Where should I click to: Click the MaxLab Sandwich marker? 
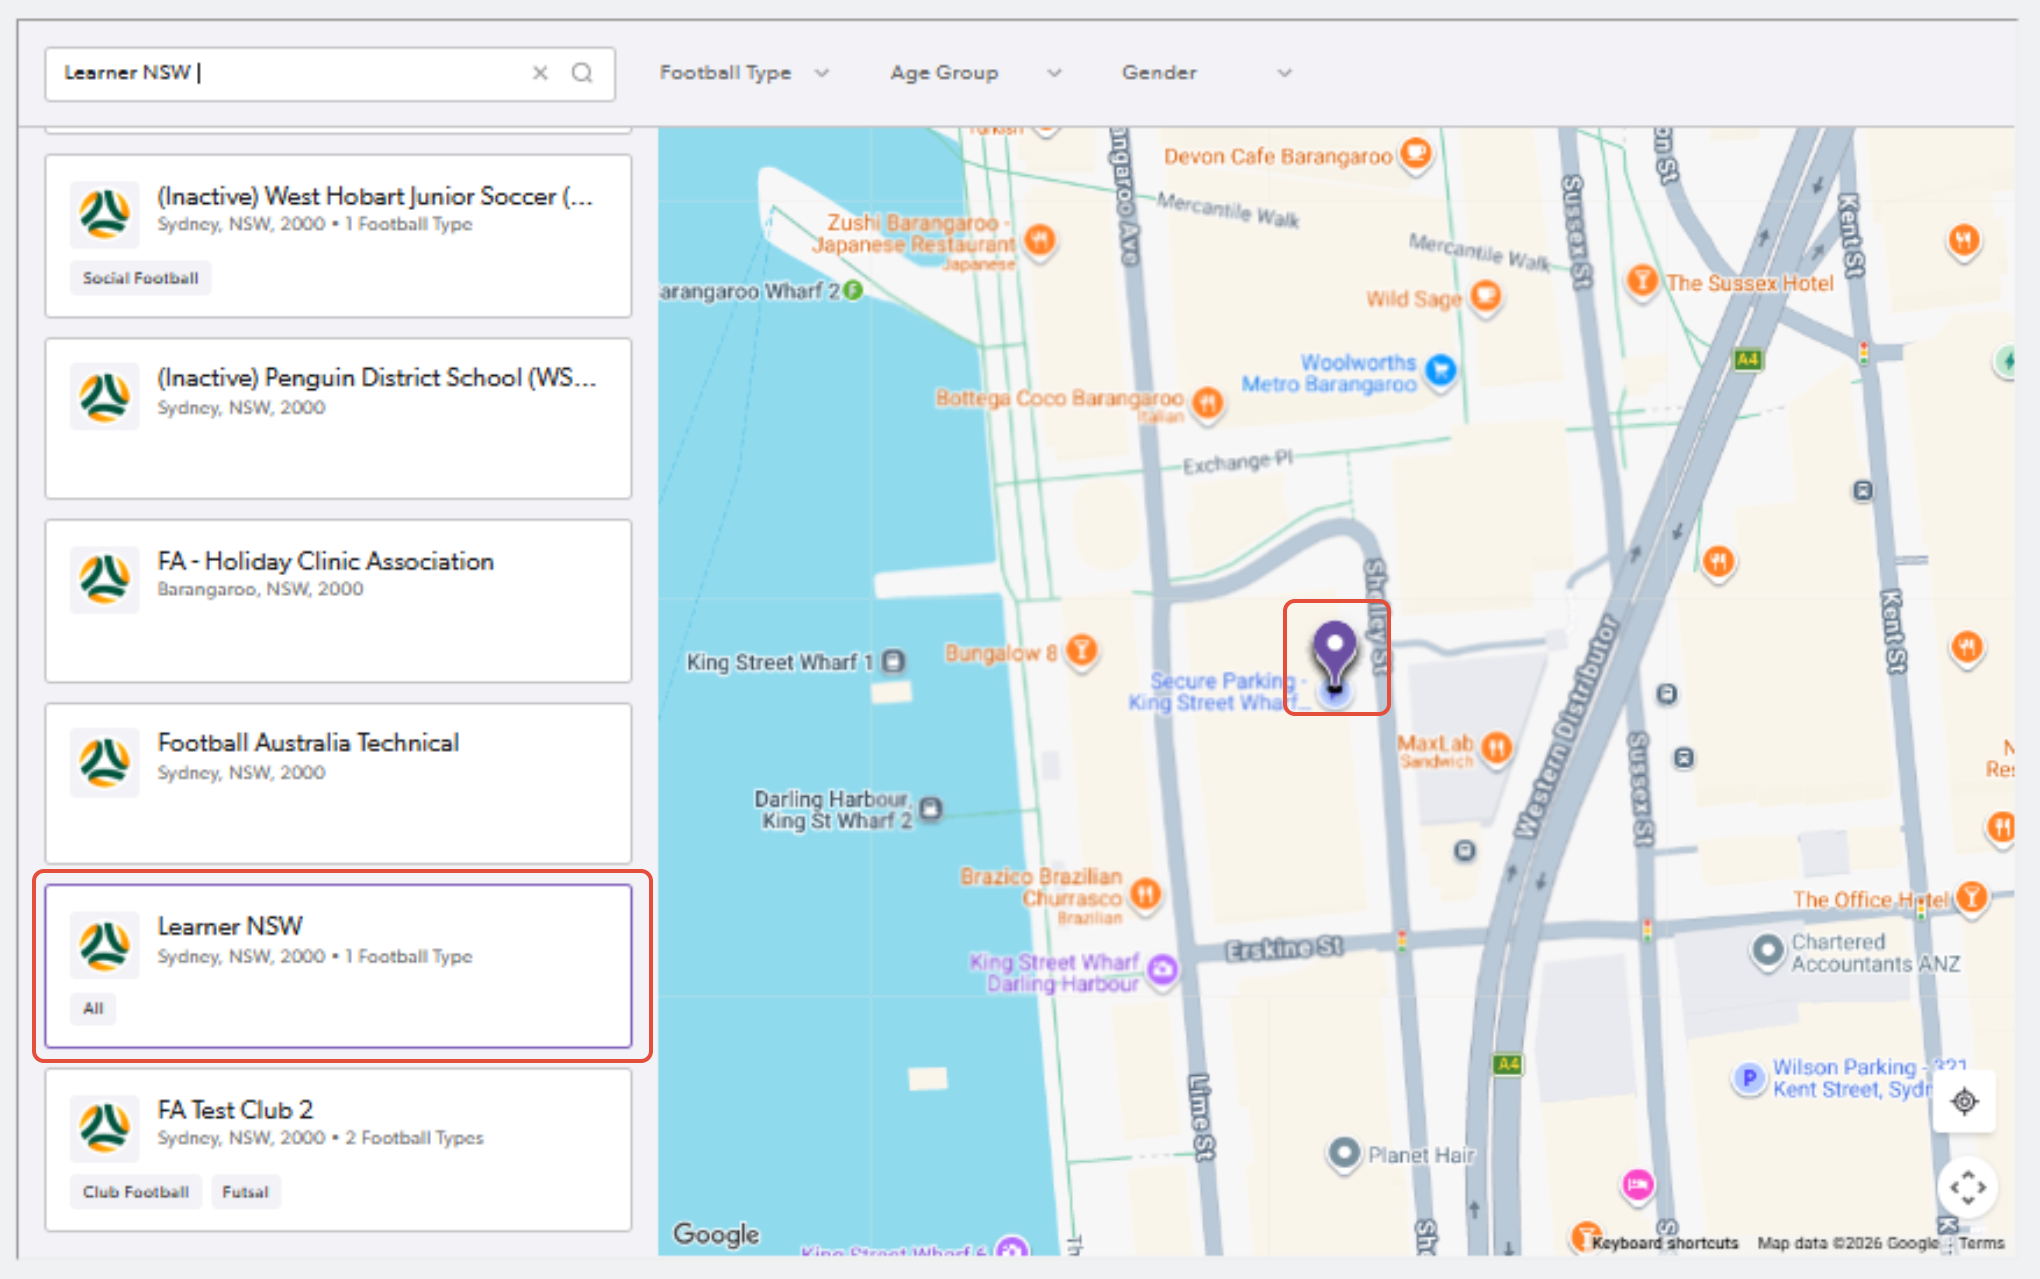(x=1496, y=747)
